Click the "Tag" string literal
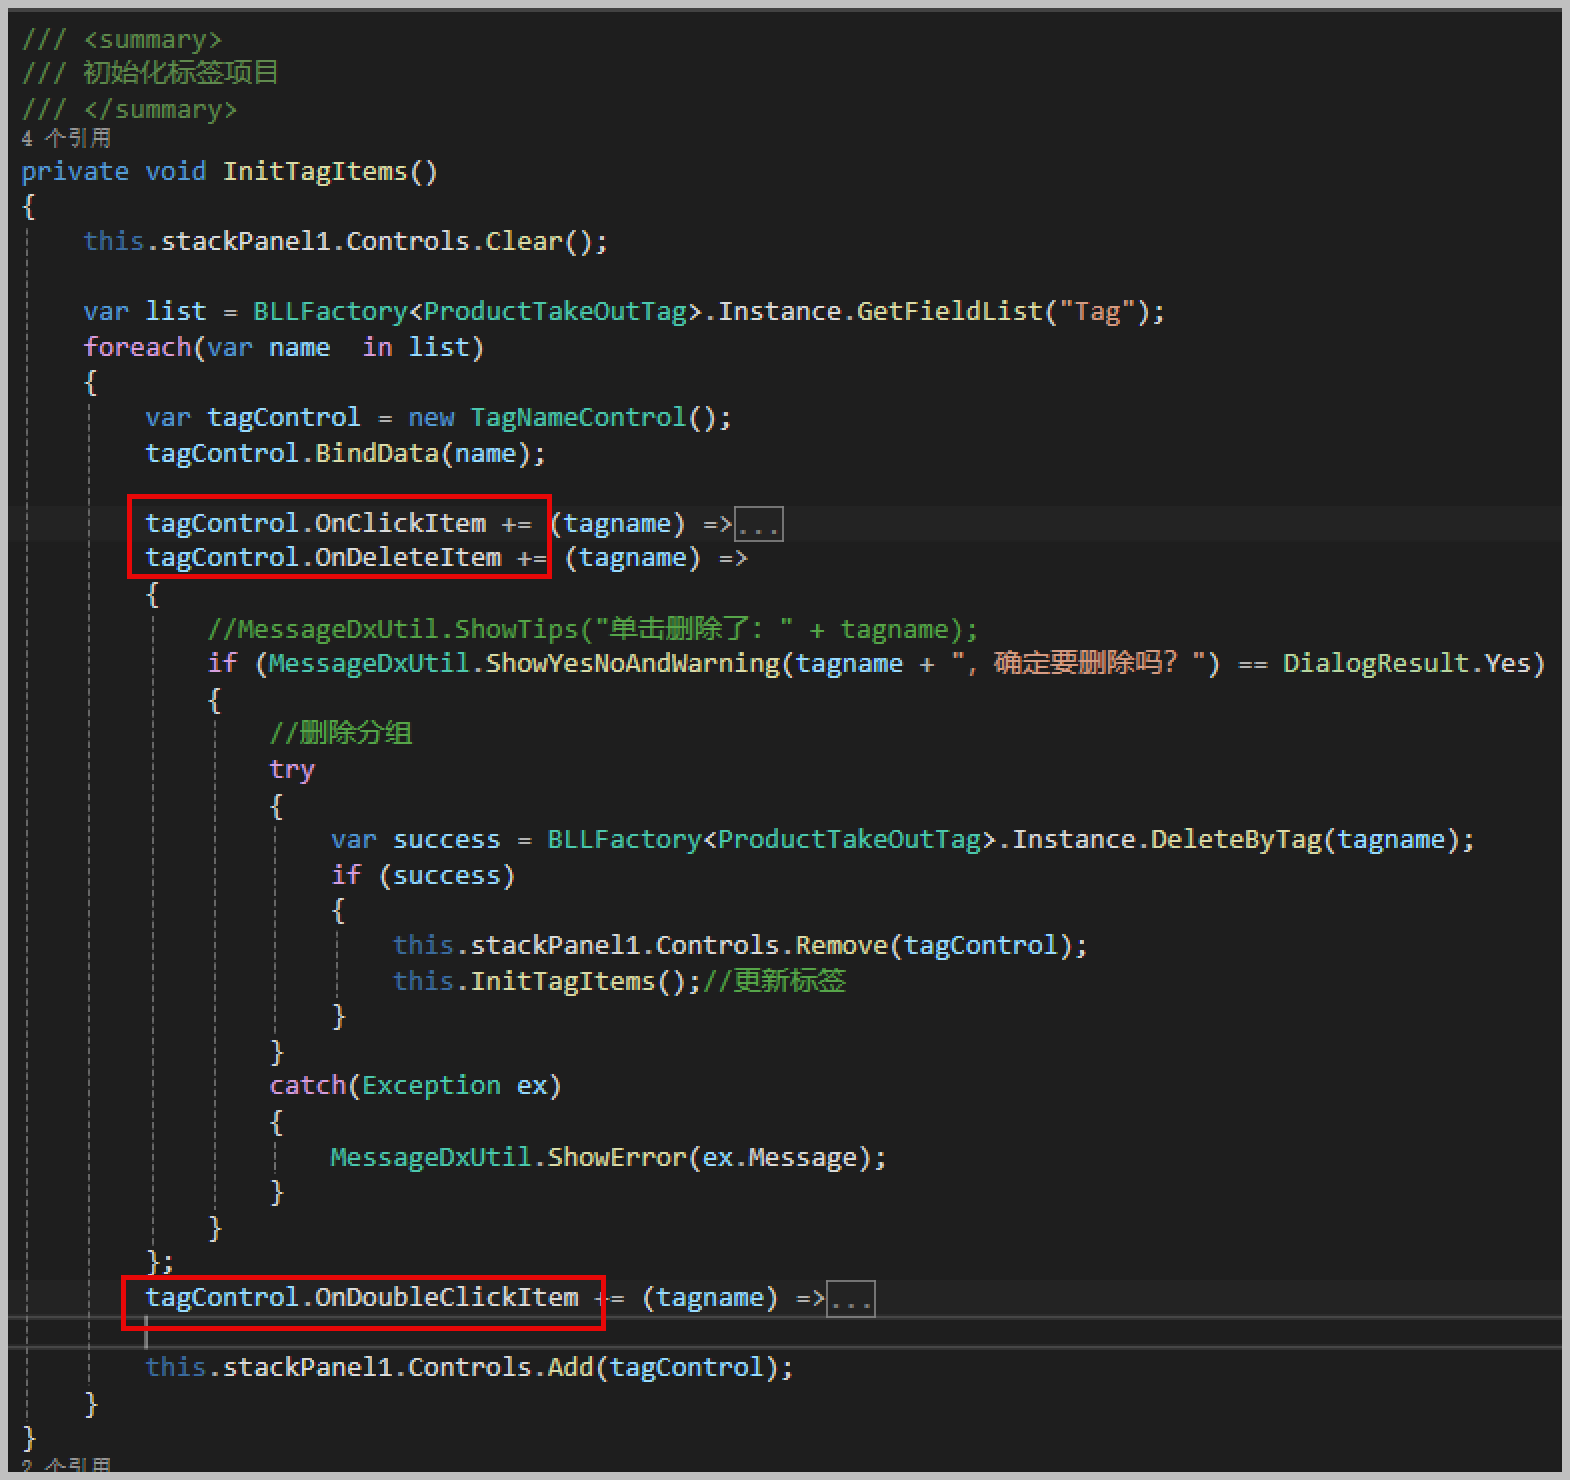The width and height of the screenshot is (1570, 1480). (1097, 312)
